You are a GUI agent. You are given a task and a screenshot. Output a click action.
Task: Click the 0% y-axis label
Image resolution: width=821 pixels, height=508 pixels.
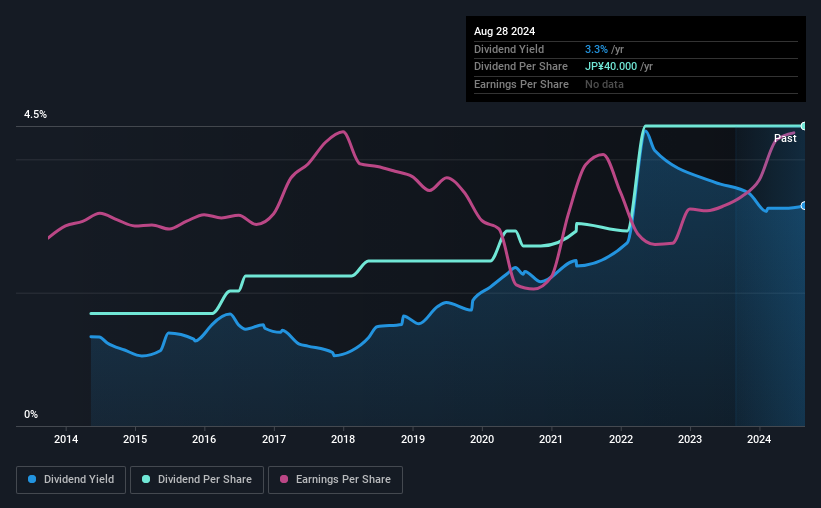pos(31,414)
